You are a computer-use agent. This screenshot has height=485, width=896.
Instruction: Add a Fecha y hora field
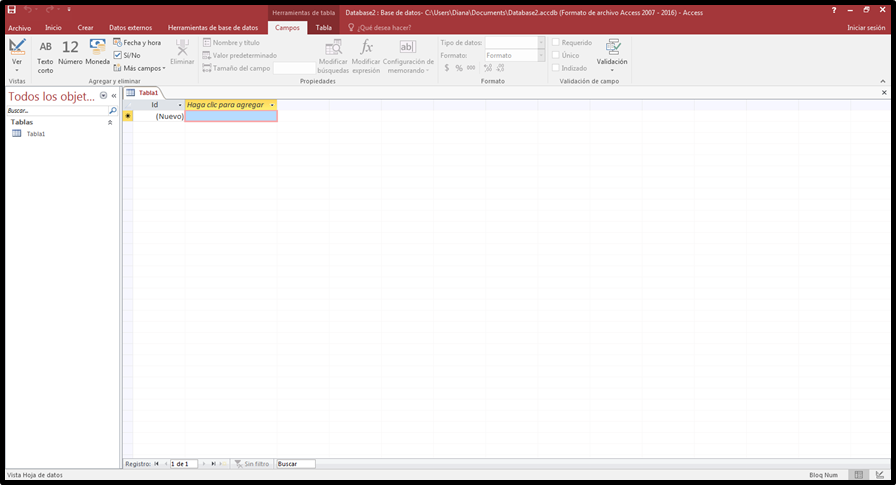pyautogui.click(x=137, y=43)
